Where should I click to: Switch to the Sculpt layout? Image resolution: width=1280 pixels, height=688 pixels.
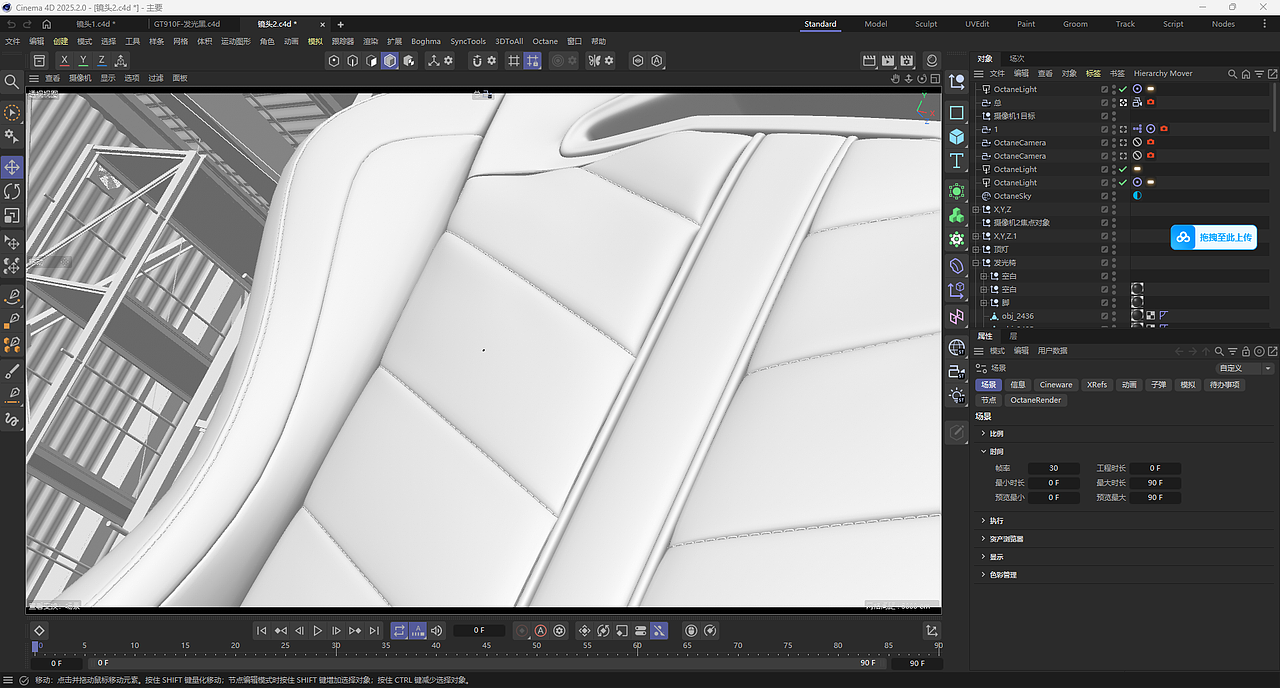pyautogui.click(x=926, y=24)
